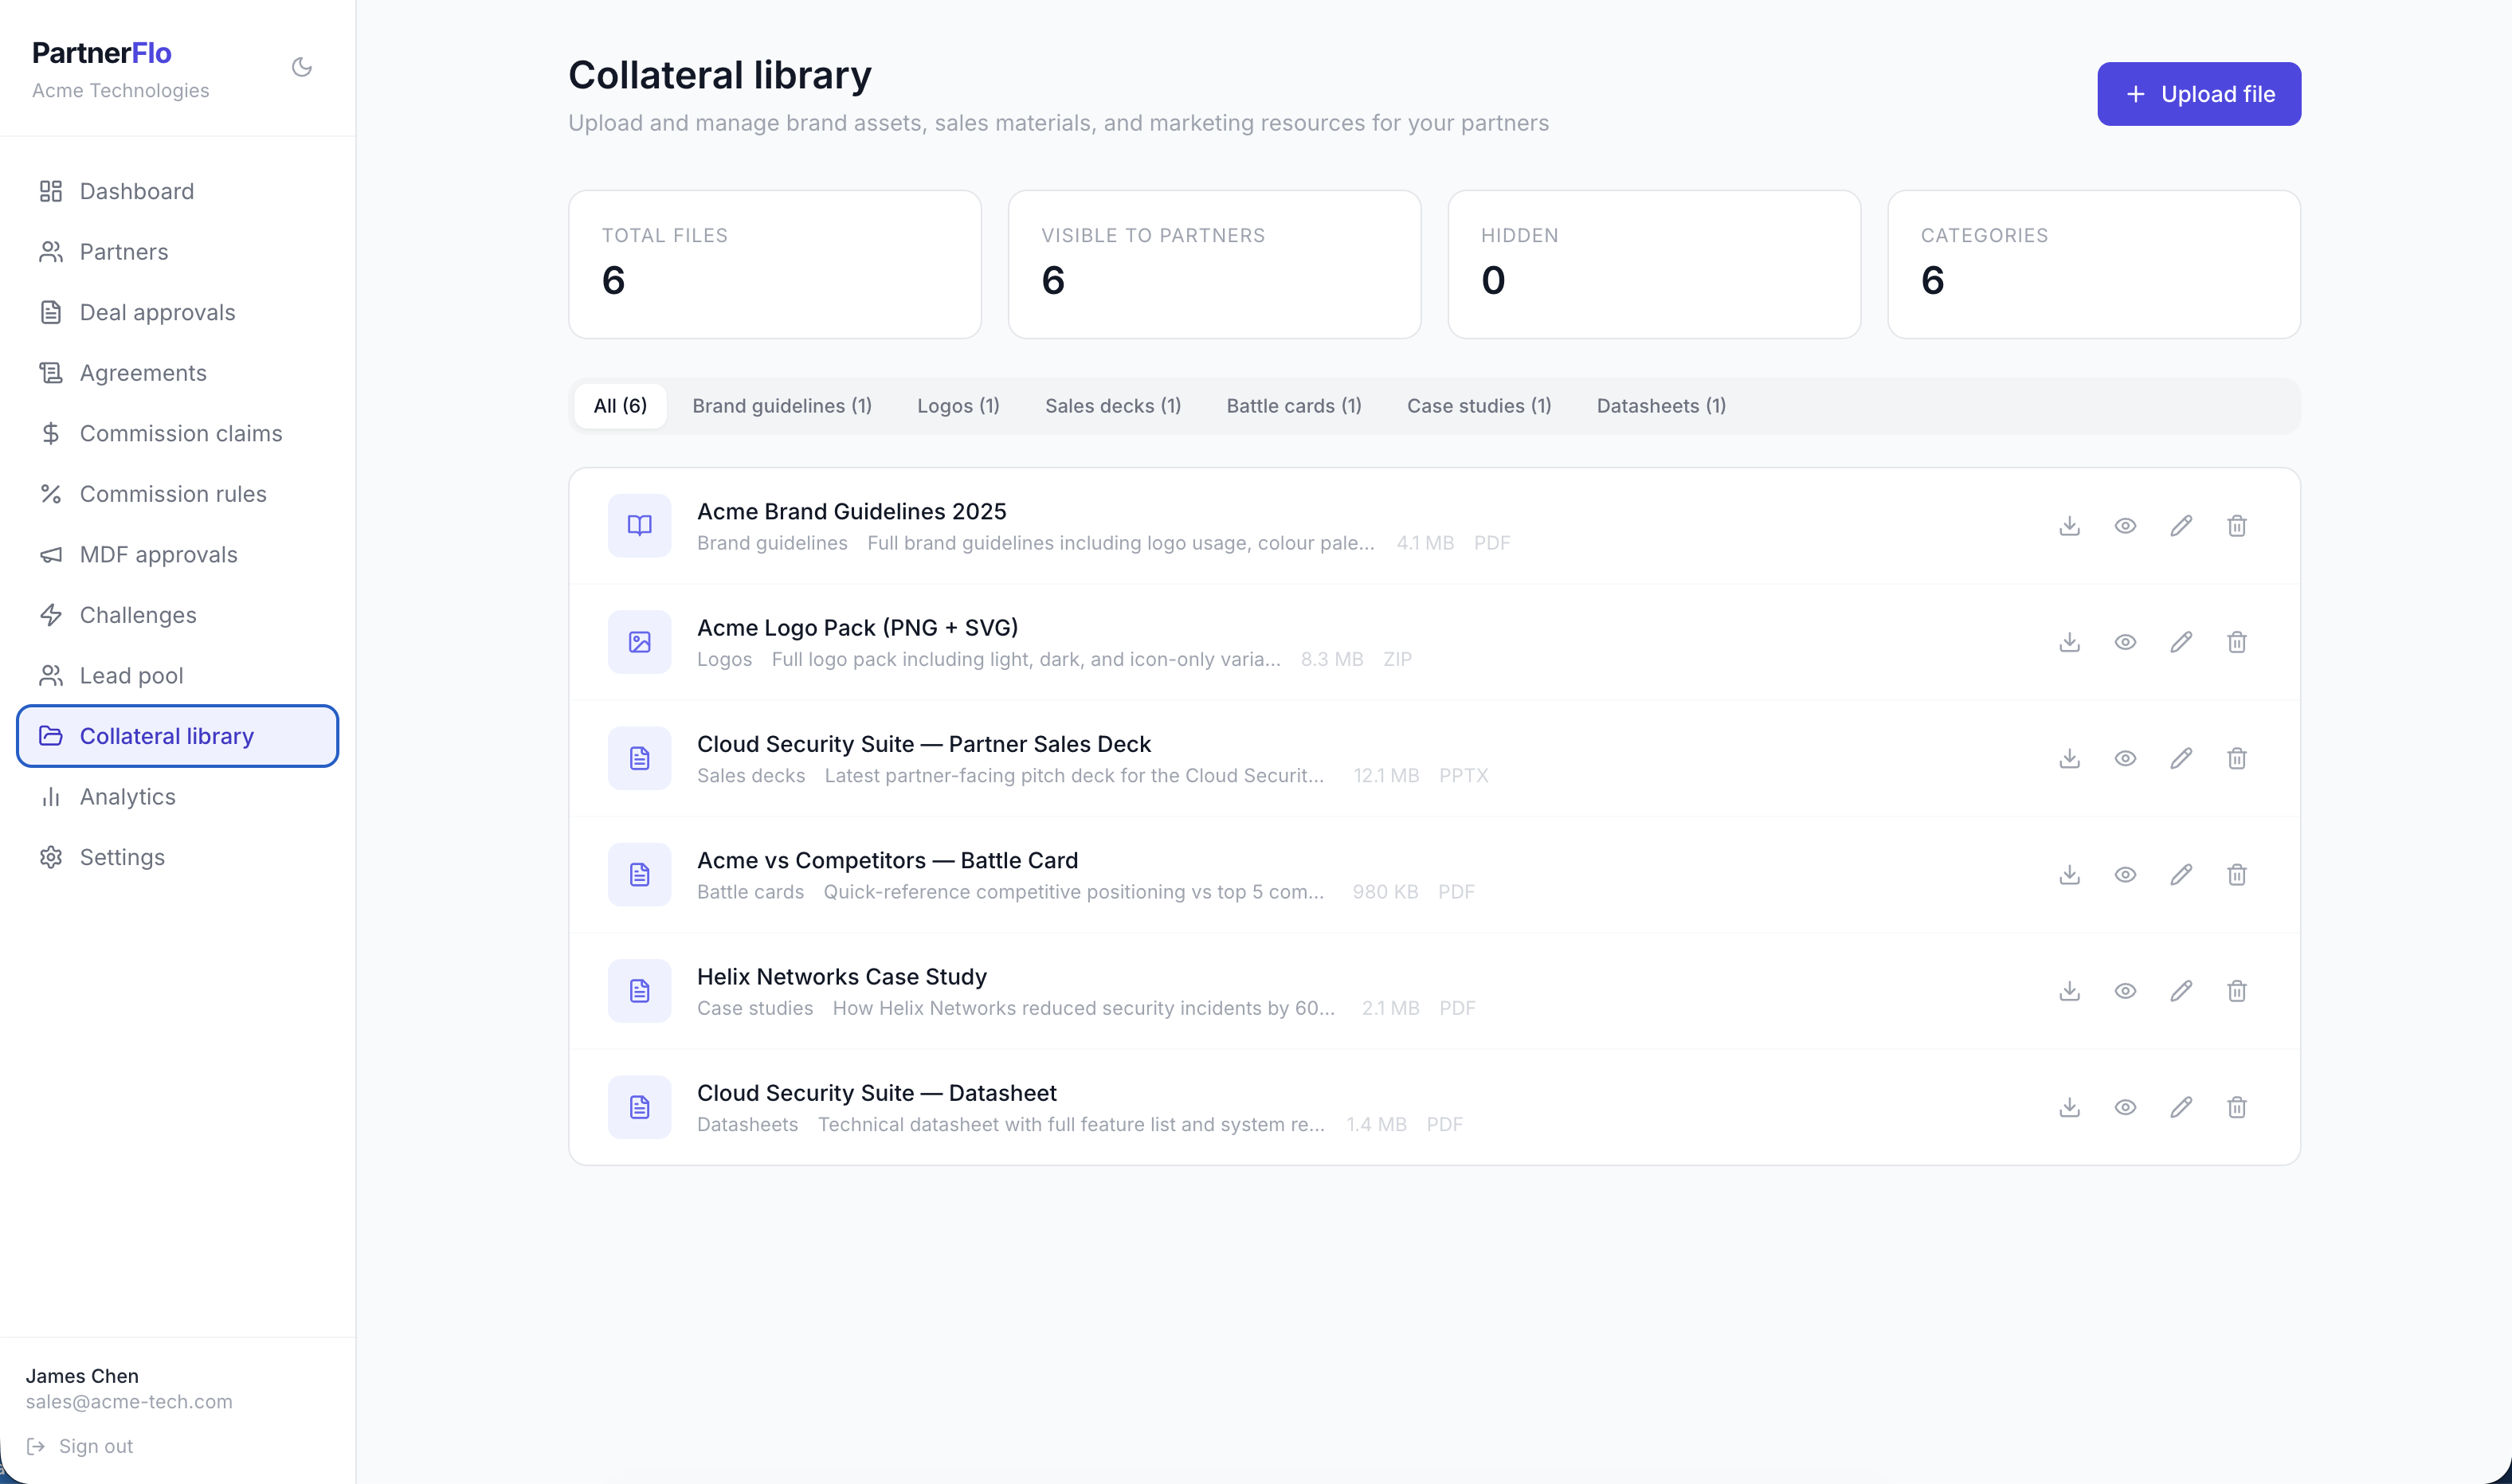Screen dimensions: 2512x1484
Task: Show Sales decks (1) tab
Action: (1113, 406)
